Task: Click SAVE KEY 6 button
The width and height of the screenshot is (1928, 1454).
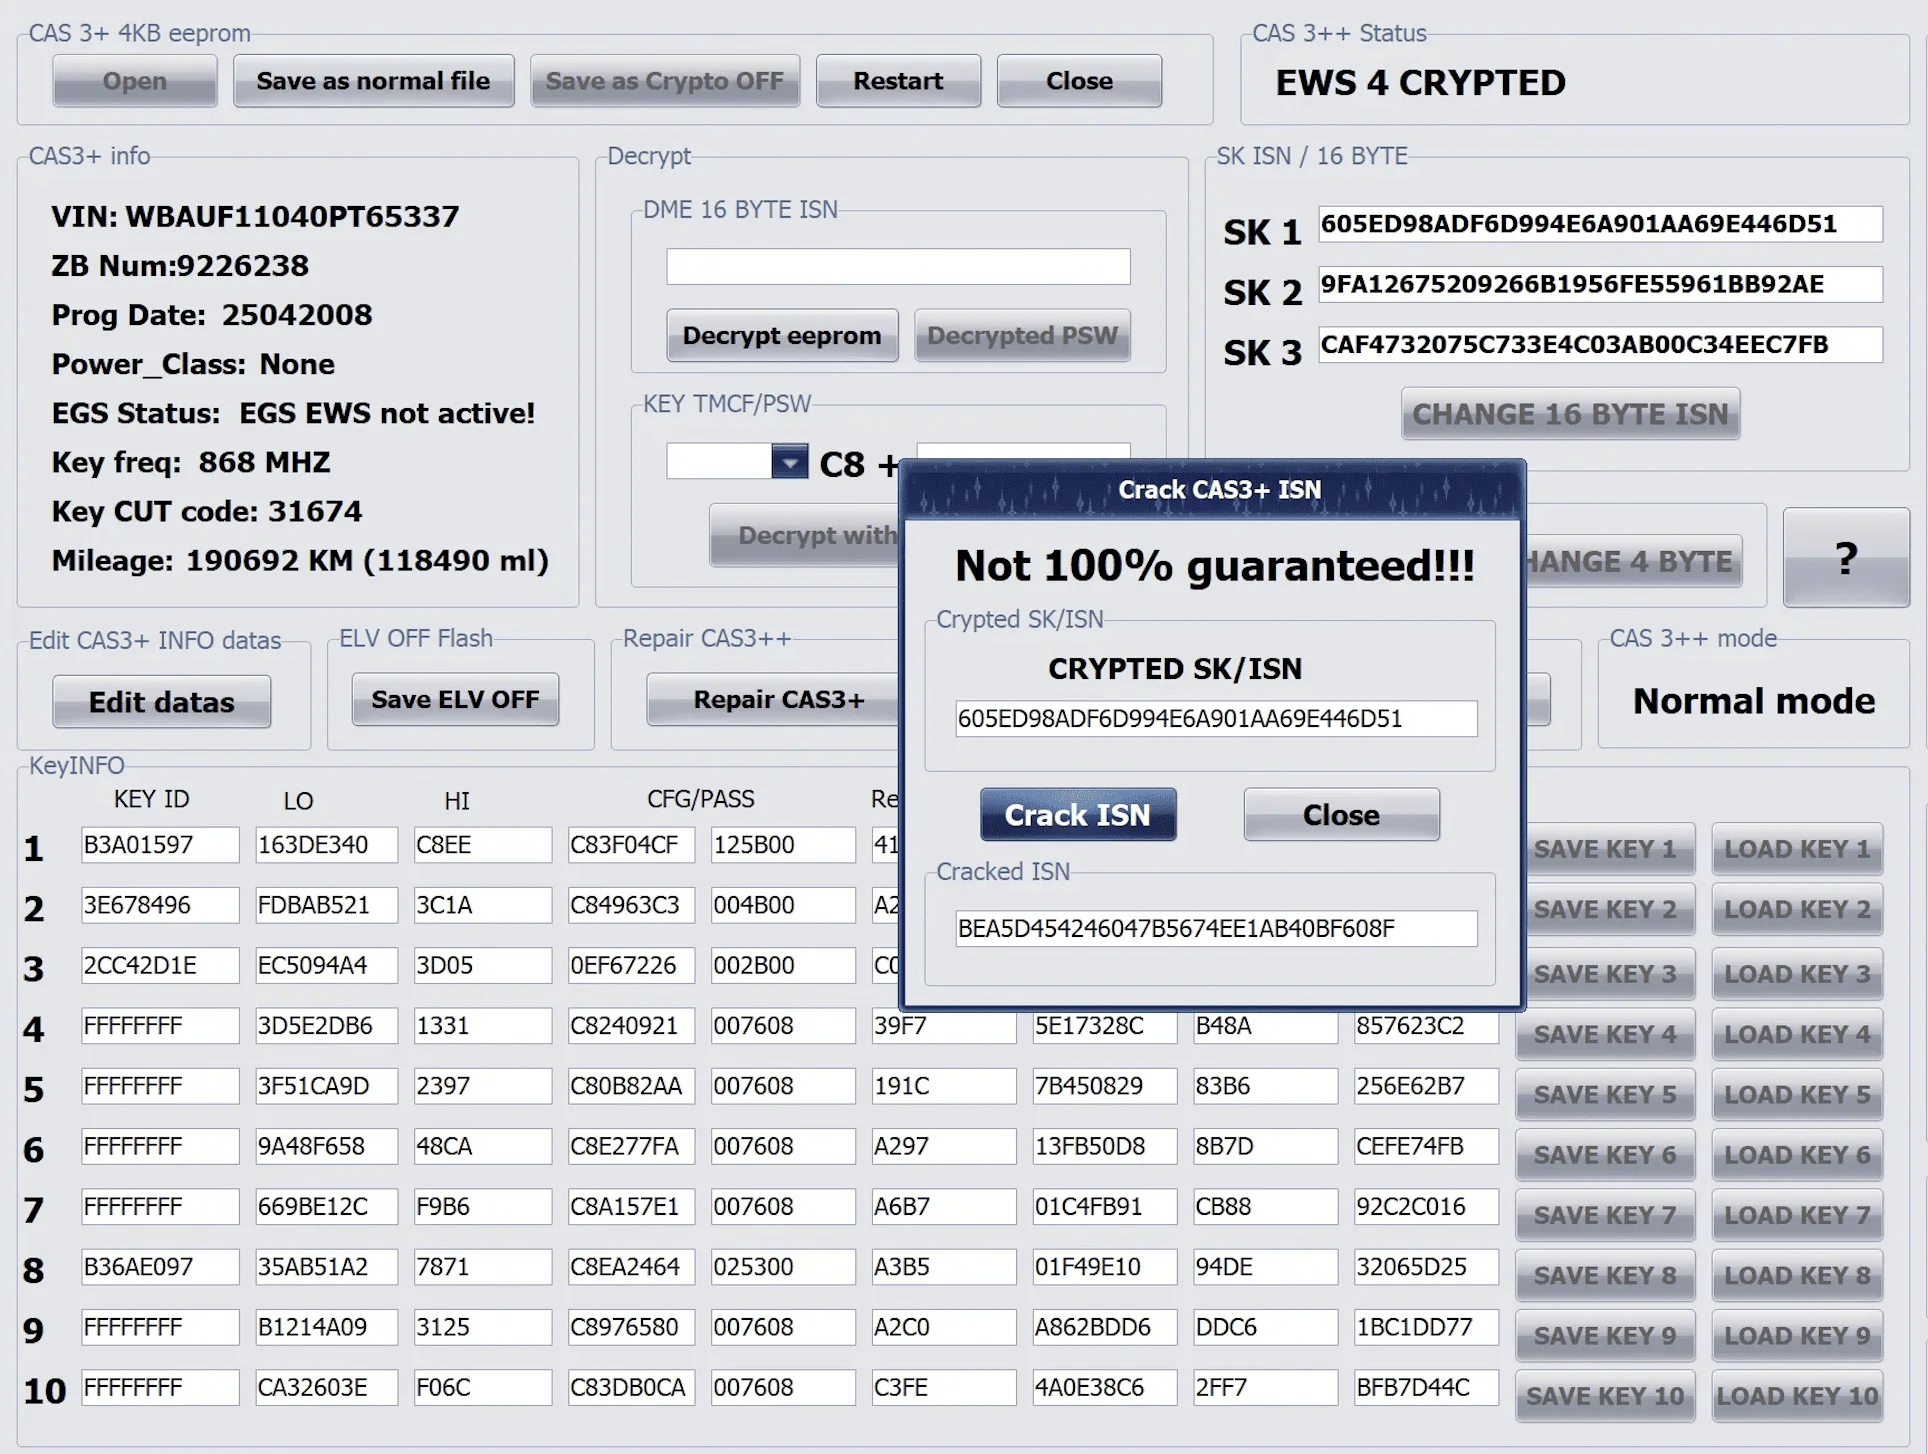Action: 1605,1154
